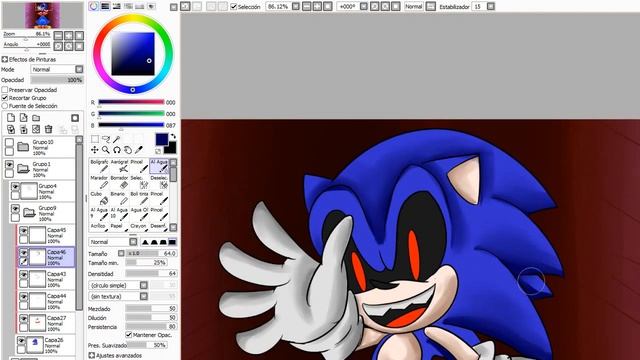Viewport: 640px width, 360px height.
Task: Select the flattest brush edge shape
Action: [172, 242]
